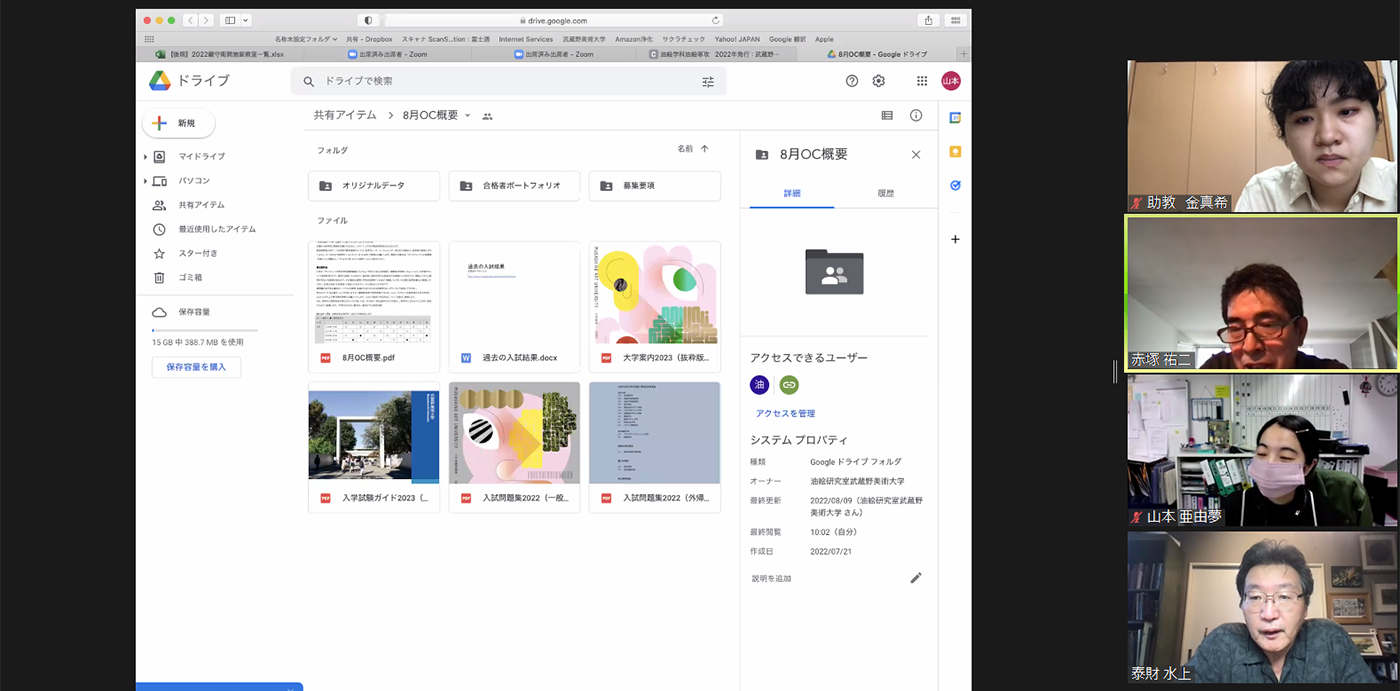The height and width of the screenshot is (691, 1400).
Task: Click the Safari share button
Action: point(929,20)
